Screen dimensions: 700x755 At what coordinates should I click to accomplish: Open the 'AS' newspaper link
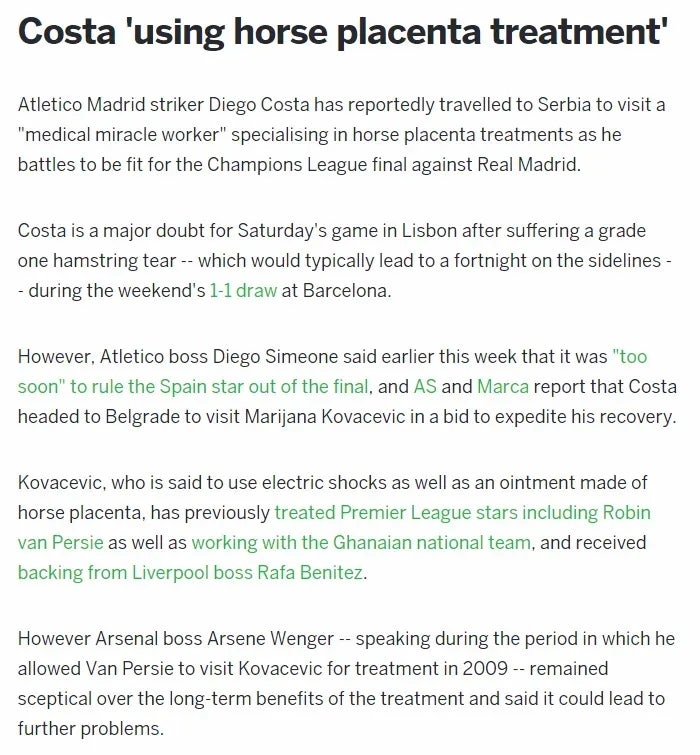(425, 387)
